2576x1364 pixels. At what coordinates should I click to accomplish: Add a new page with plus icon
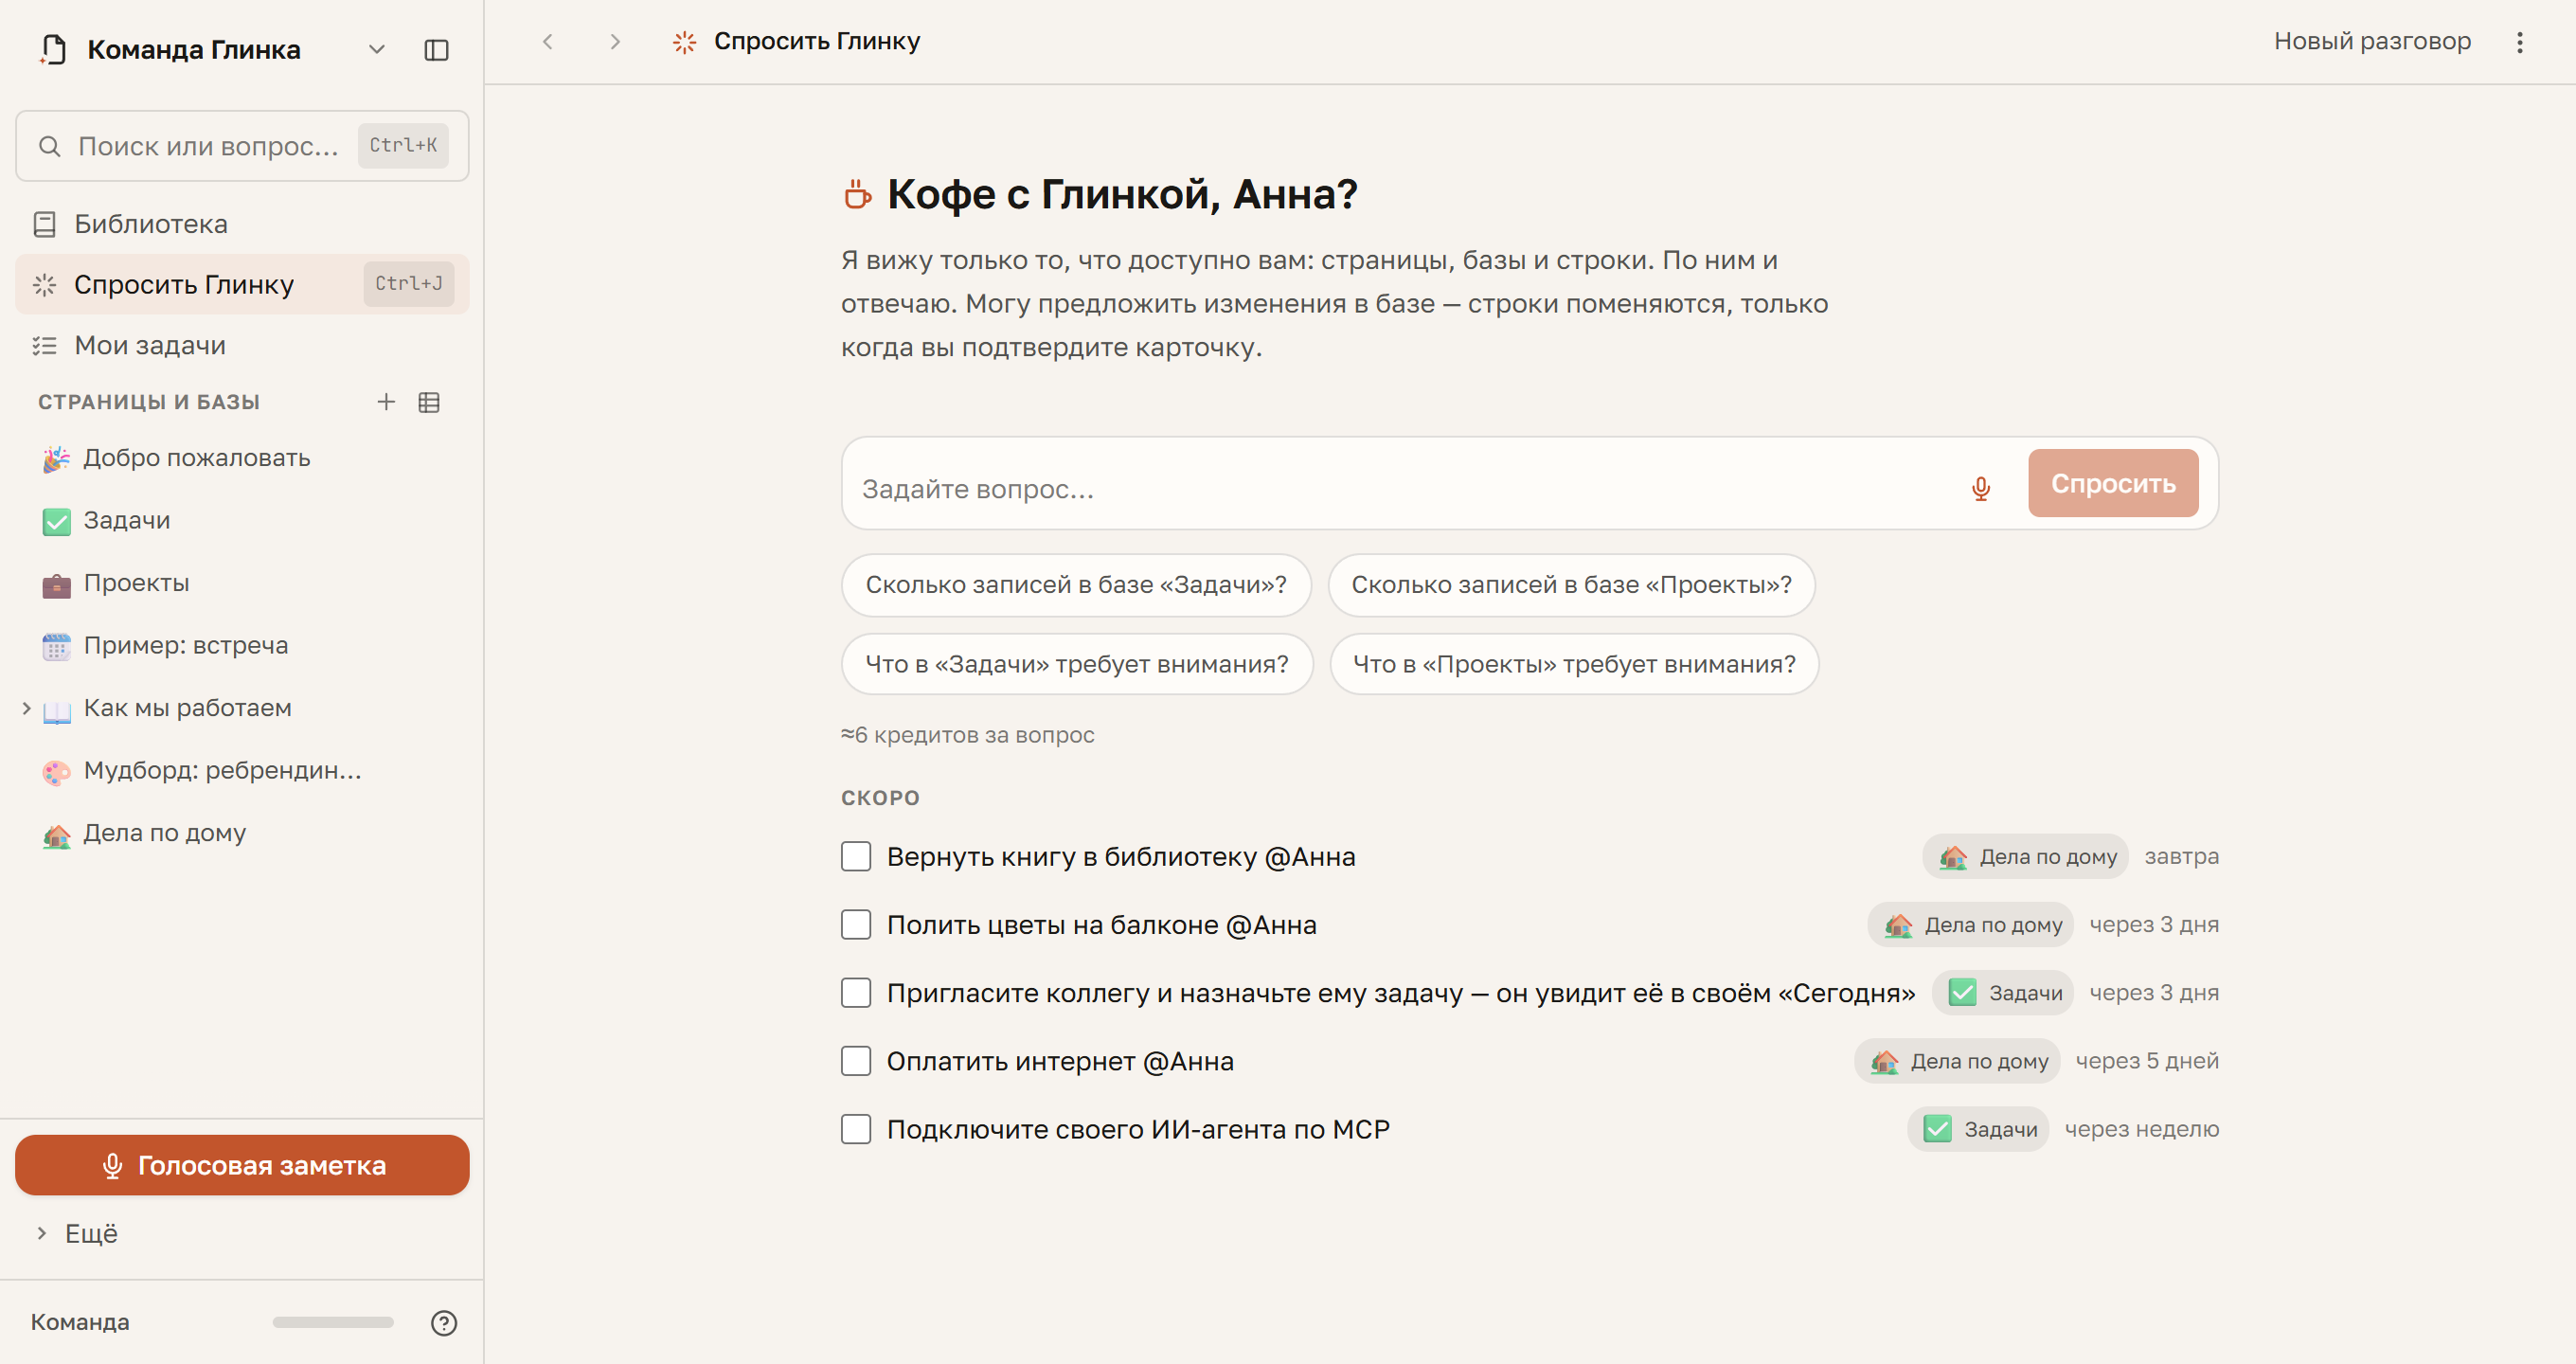386,402
